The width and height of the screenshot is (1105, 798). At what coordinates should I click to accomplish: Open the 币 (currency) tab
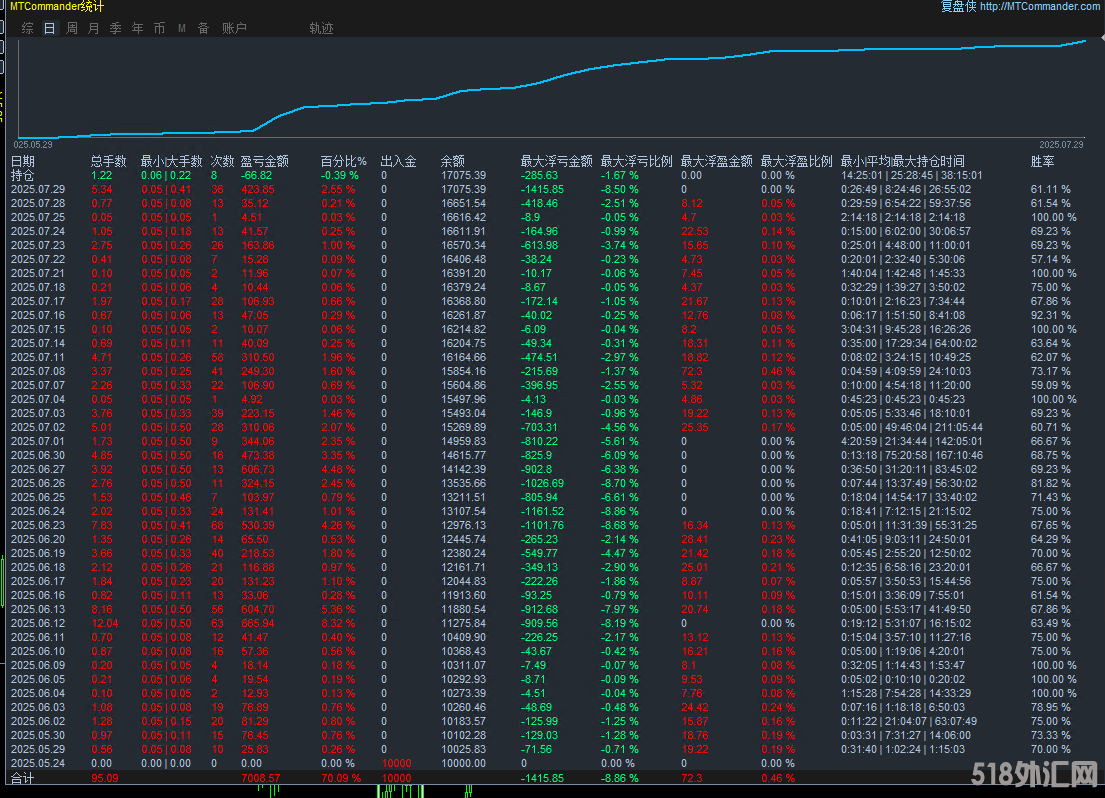tap(160, 29)
